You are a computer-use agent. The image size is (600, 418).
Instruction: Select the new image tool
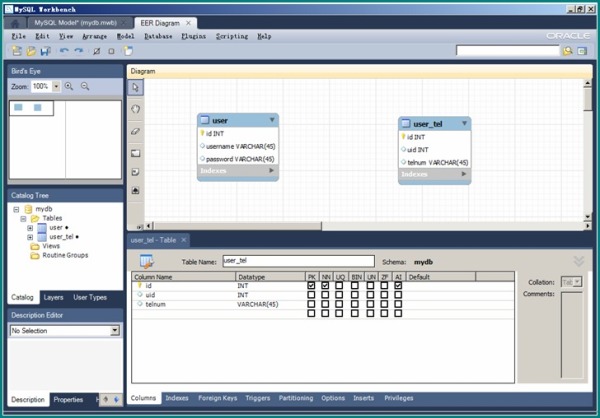135,190
